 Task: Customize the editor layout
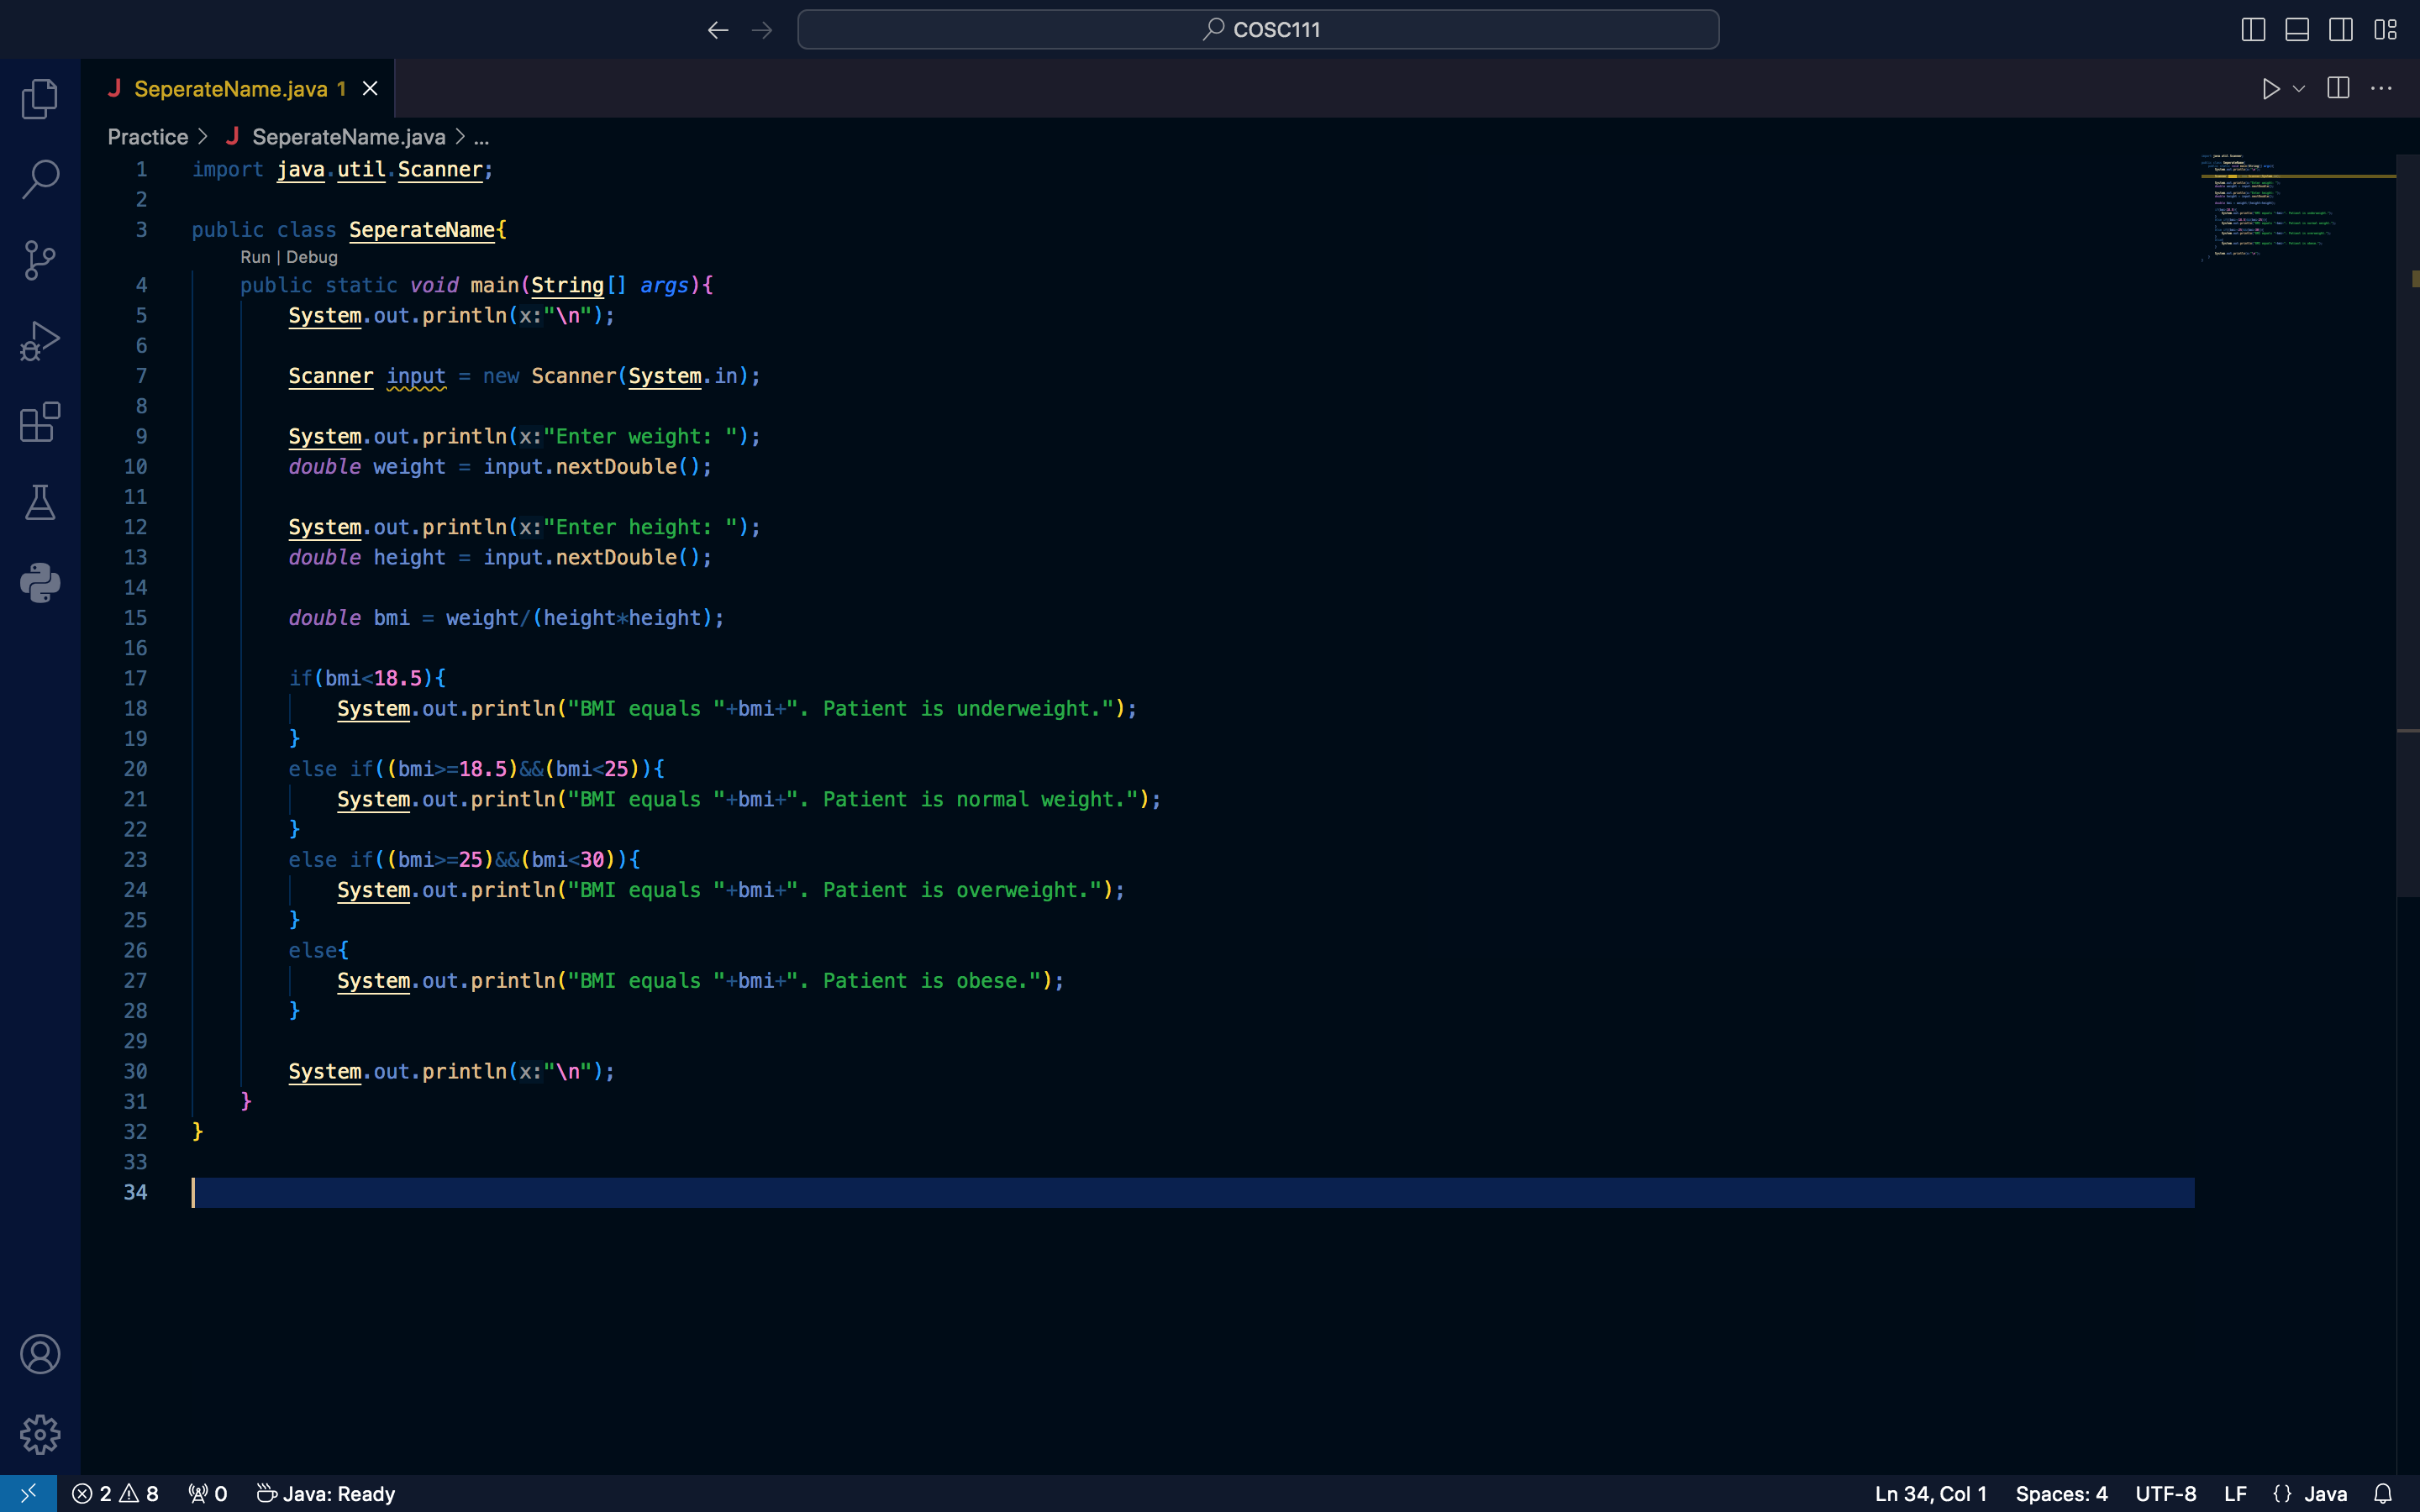(x=2385, y=30)
